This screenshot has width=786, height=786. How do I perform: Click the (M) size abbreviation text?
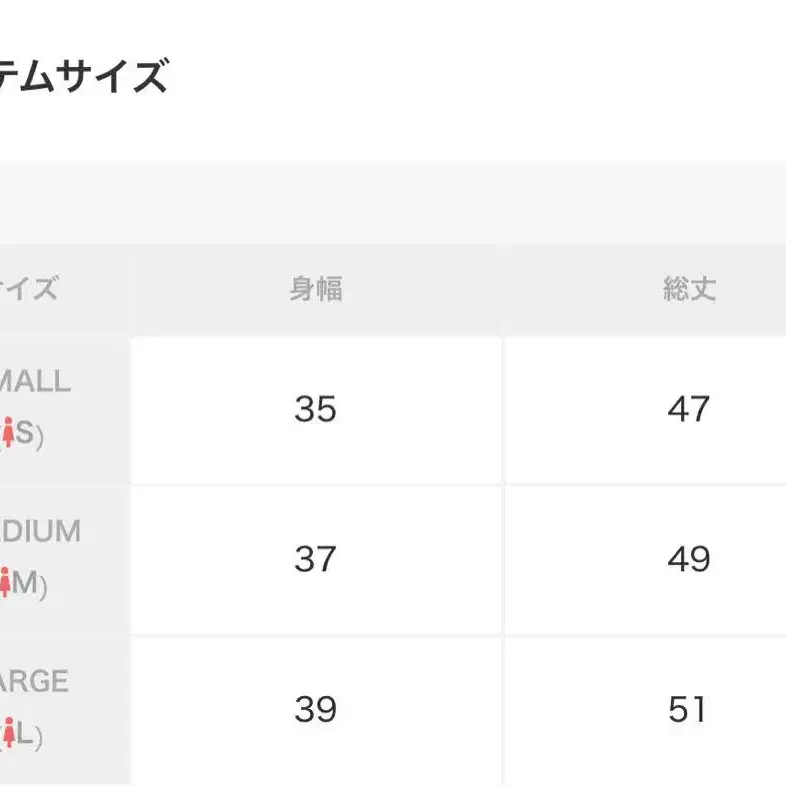pos(24,584)
